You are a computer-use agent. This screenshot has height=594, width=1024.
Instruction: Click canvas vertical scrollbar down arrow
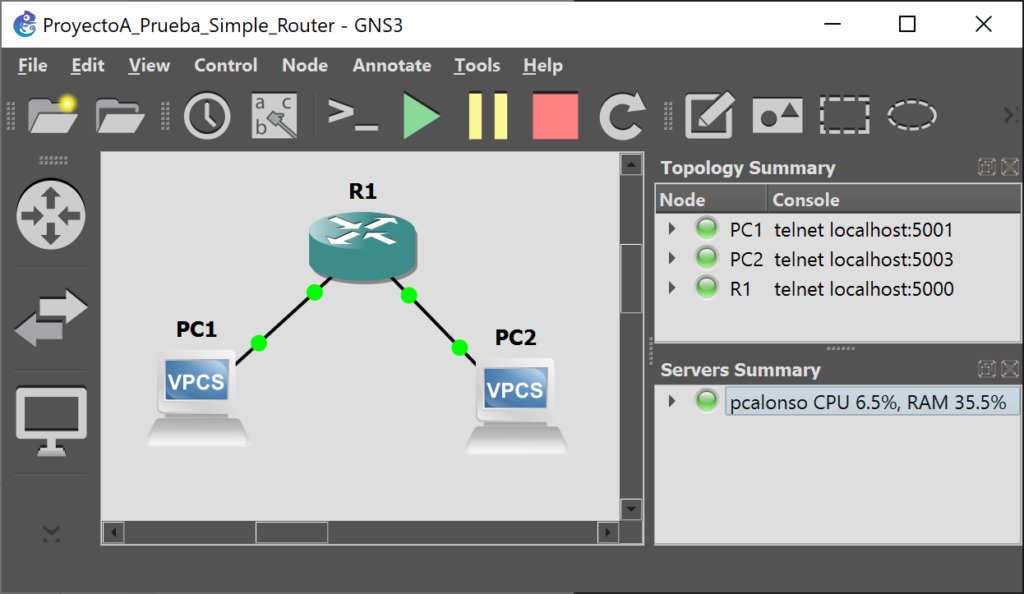click(631, 508)
